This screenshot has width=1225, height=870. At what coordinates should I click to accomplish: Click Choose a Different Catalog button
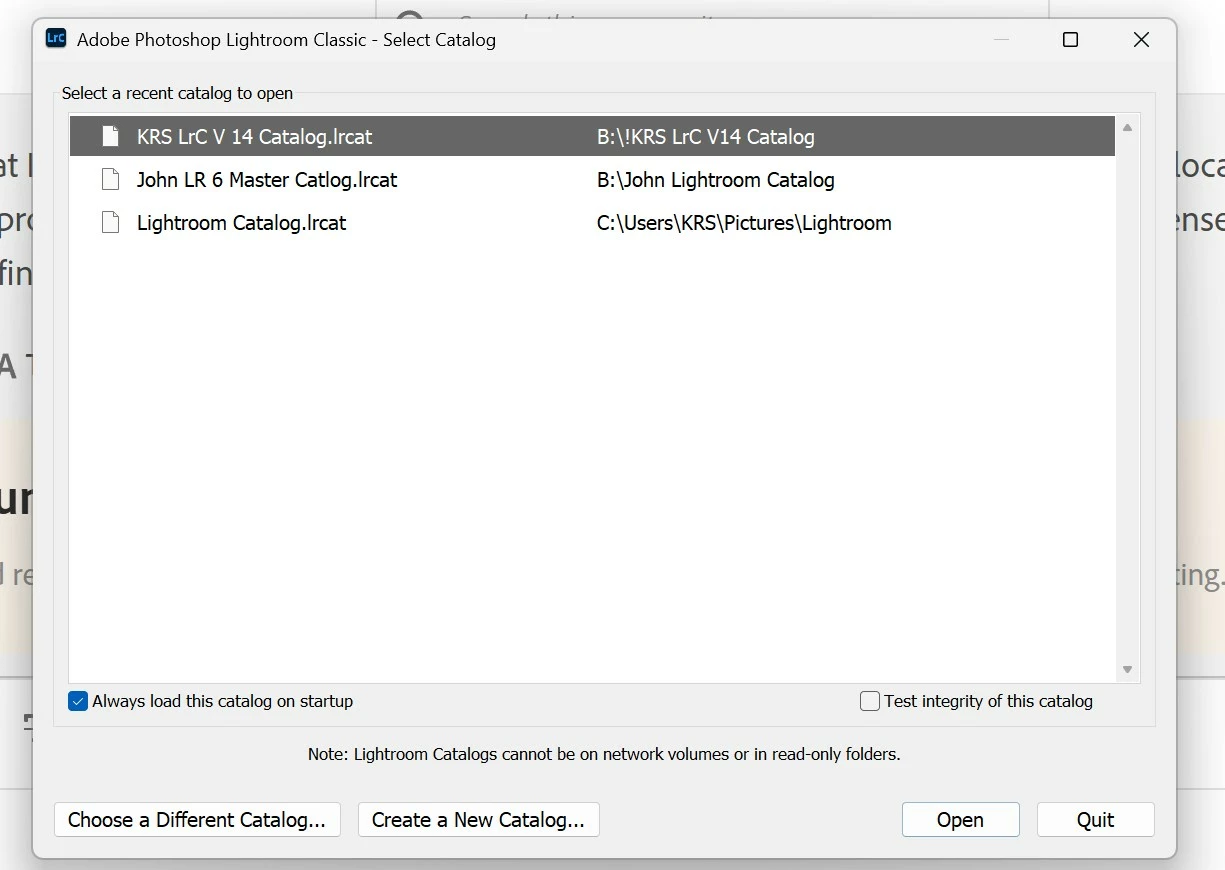click(x=197, y=820)
